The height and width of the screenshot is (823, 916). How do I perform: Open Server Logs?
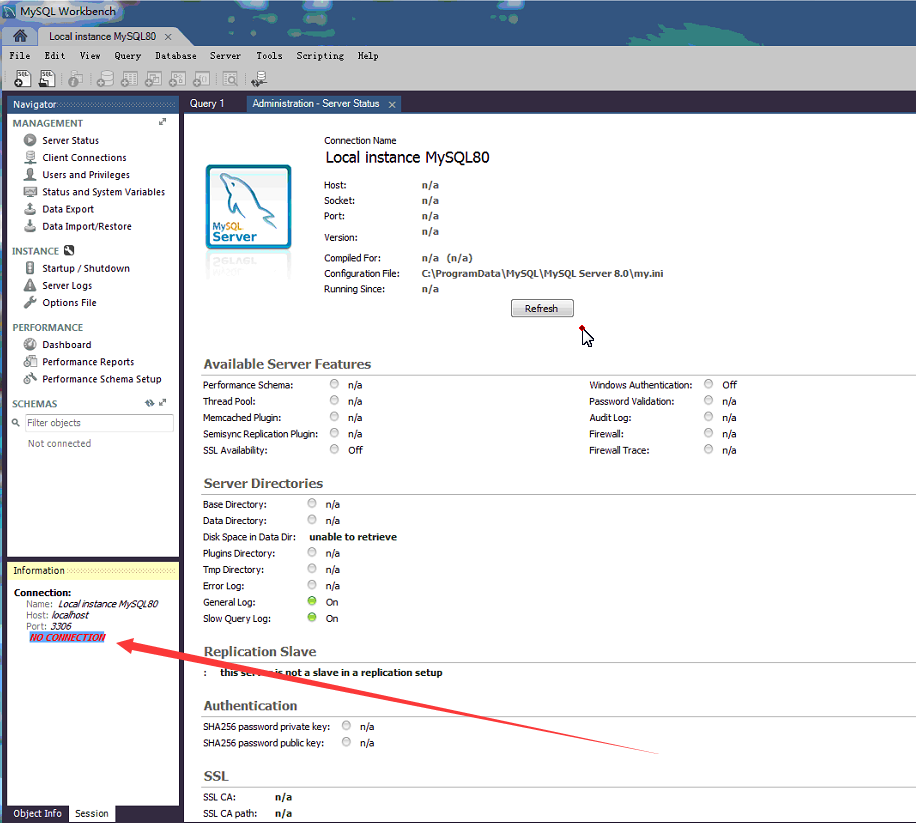(x=67, y=286)
